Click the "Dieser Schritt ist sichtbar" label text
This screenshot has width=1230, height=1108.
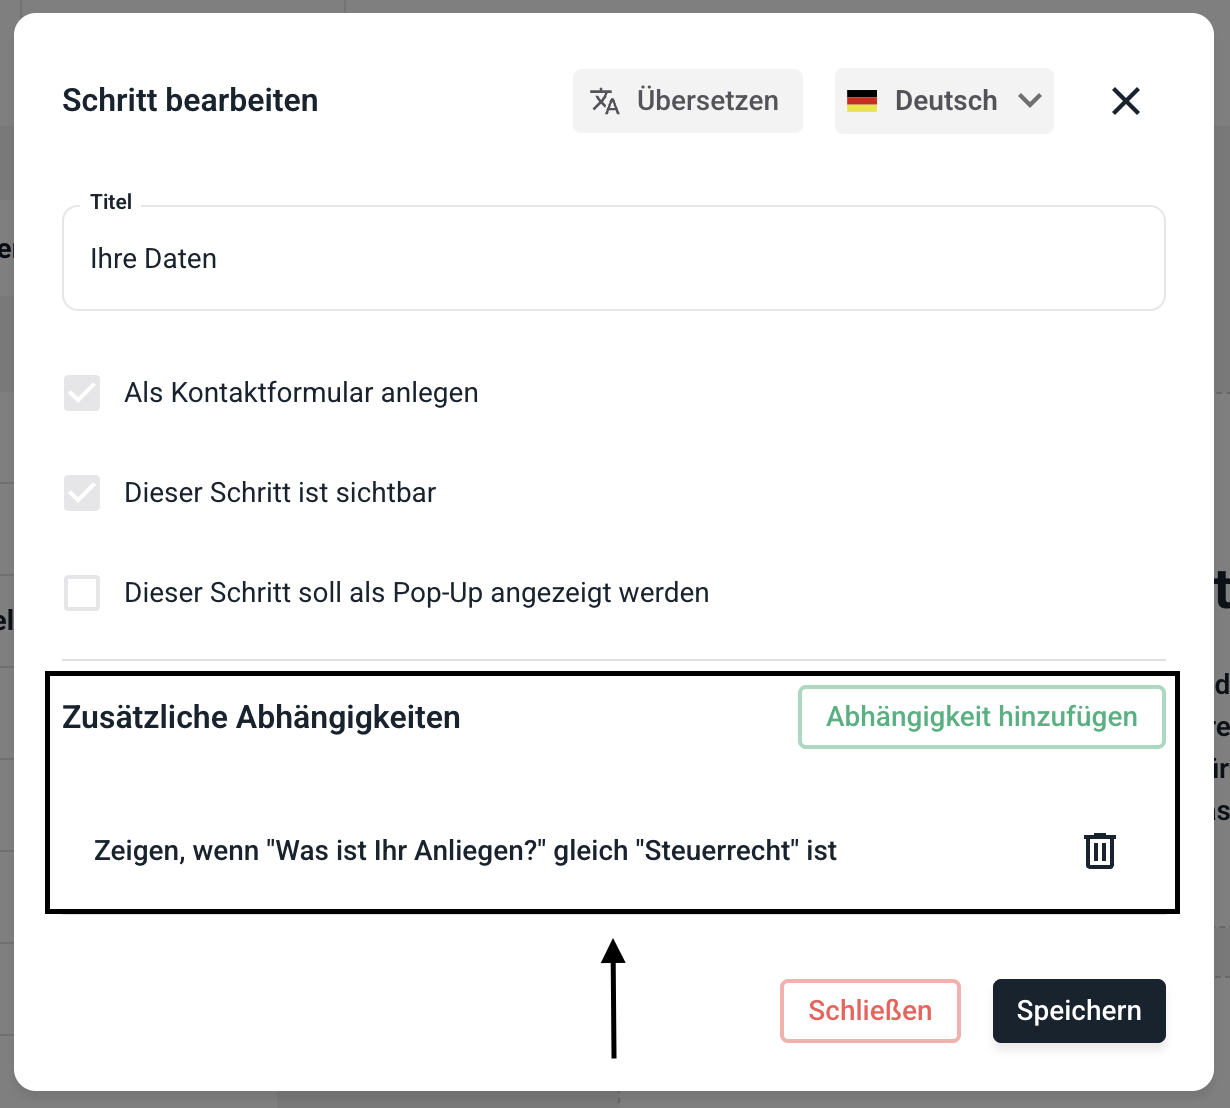(280, 493)
